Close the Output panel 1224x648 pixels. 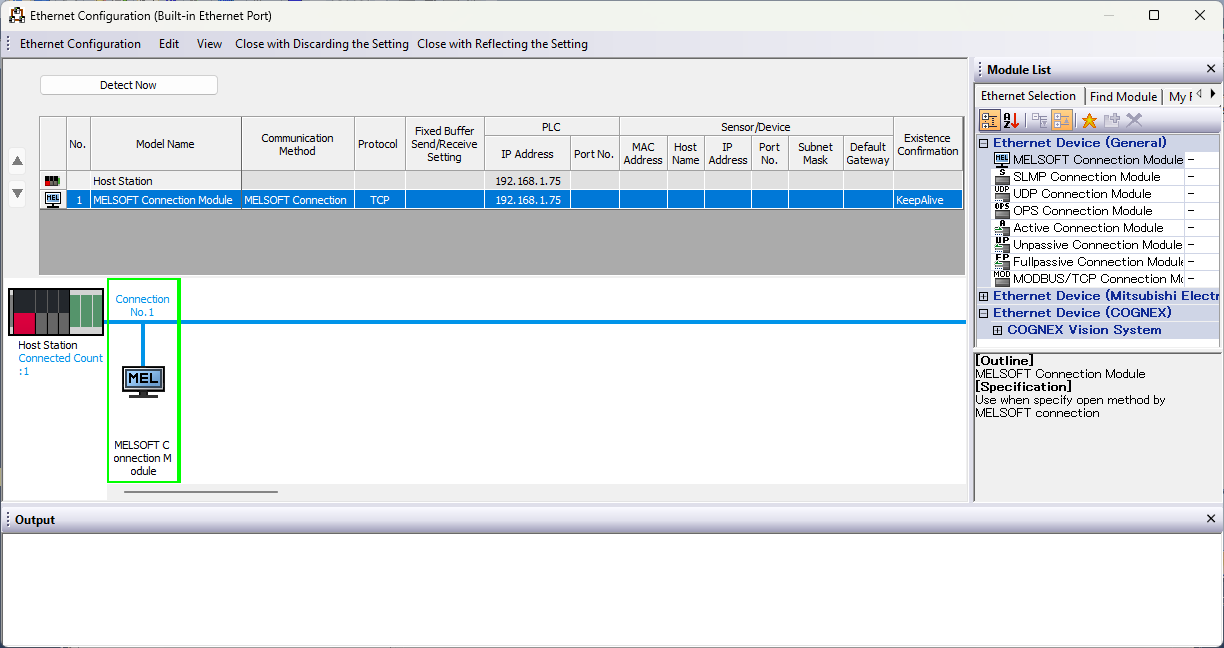(1211, 519)
